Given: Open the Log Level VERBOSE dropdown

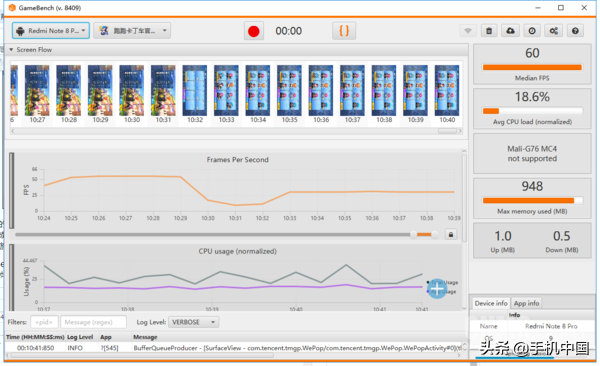Looking at the screenshot, I should (x=193, y=322).
